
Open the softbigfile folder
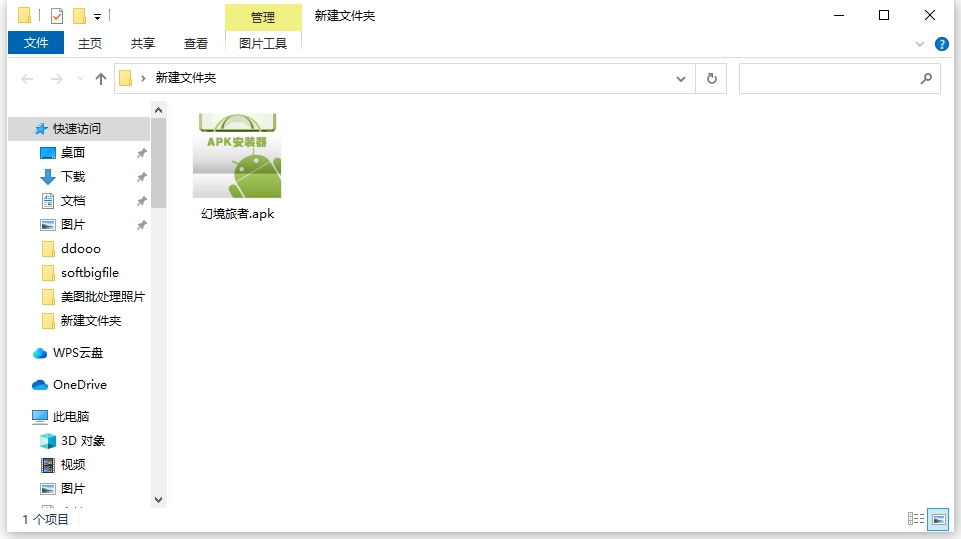[89, 272]
